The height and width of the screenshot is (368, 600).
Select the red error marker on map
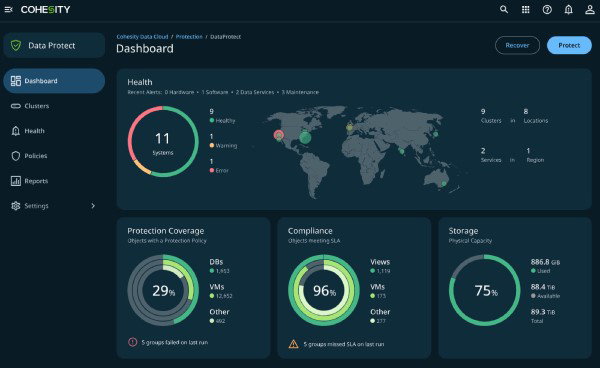click(279, 135)
